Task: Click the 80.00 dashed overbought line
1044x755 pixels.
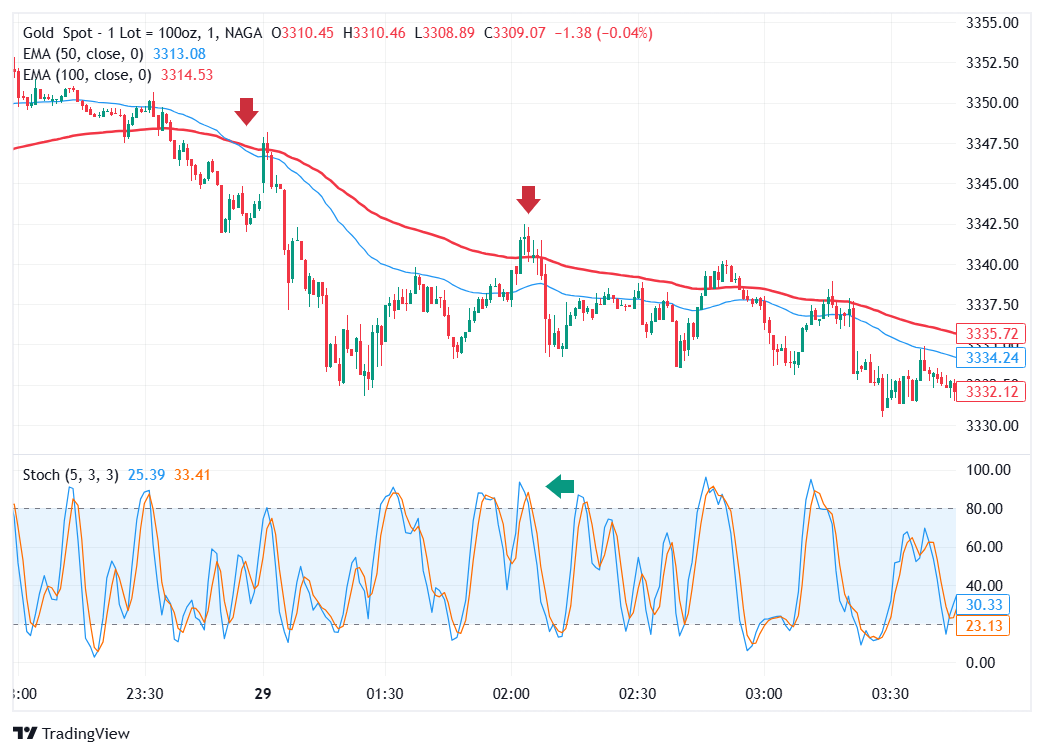Action: tap(480, 508)
